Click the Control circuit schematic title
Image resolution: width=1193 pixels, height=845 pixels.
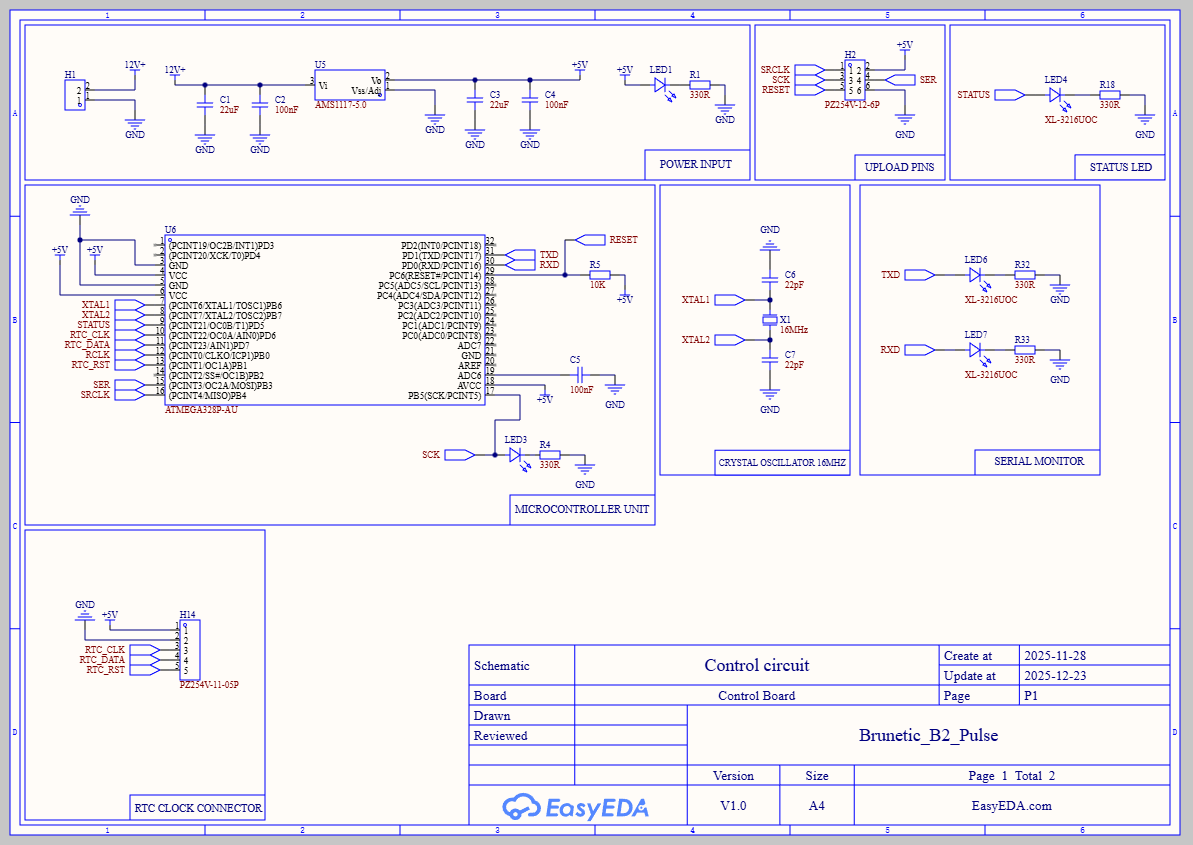click(757, 666)
